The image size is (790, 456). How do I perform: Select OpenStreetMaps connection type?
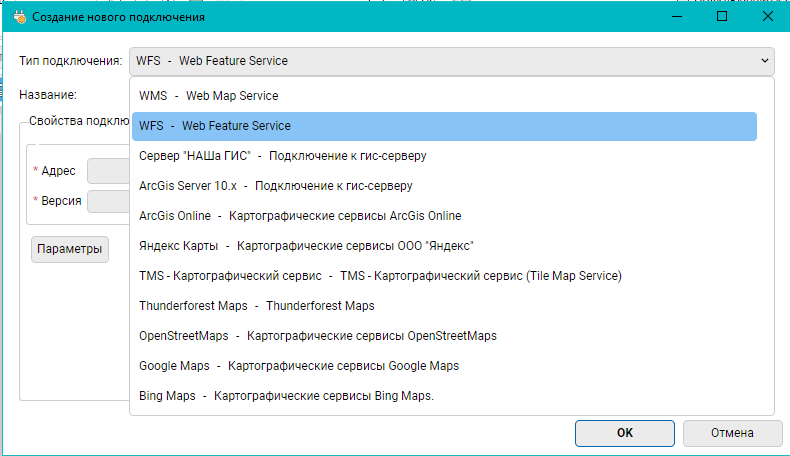[317, 336]
